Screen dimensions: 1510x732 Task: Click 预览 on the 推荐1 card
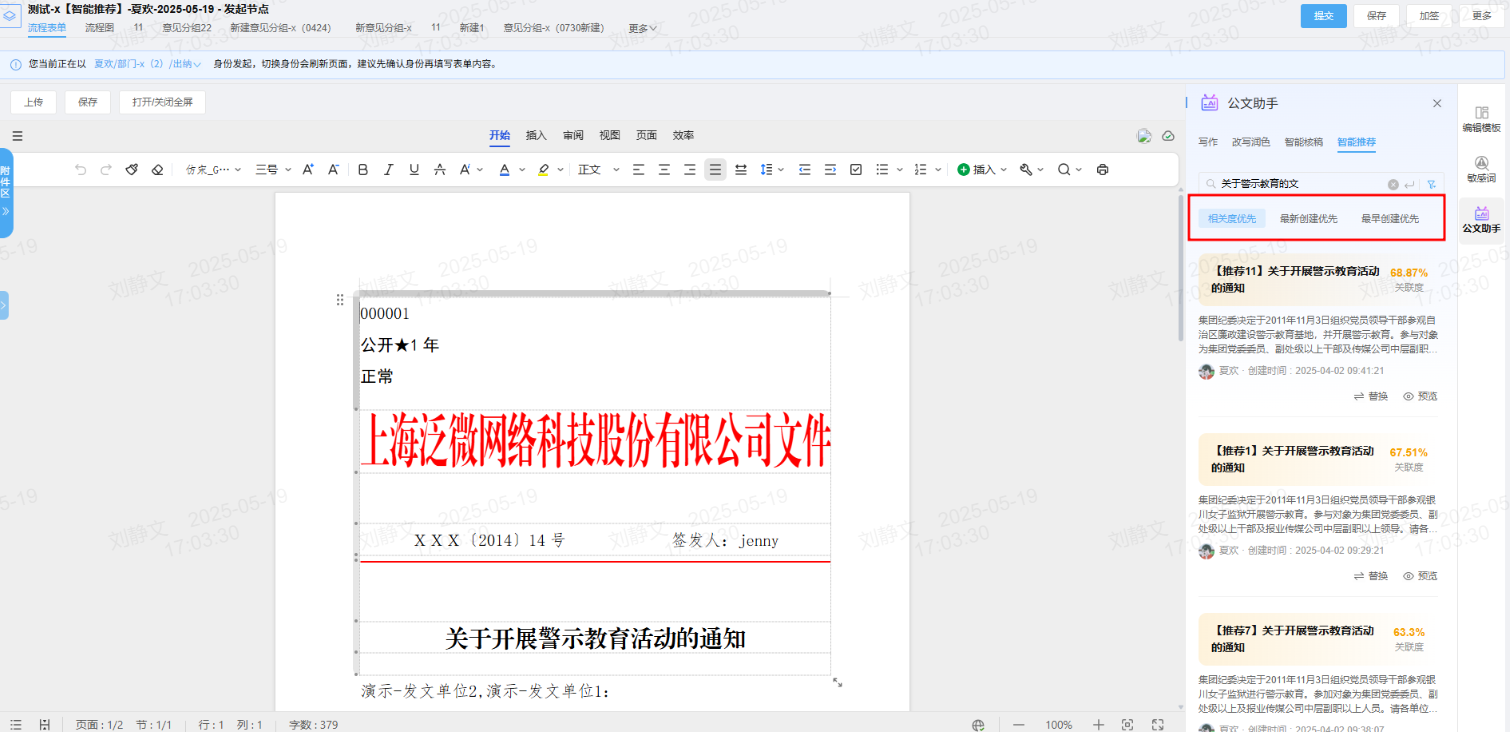[x=1420, y=576]
